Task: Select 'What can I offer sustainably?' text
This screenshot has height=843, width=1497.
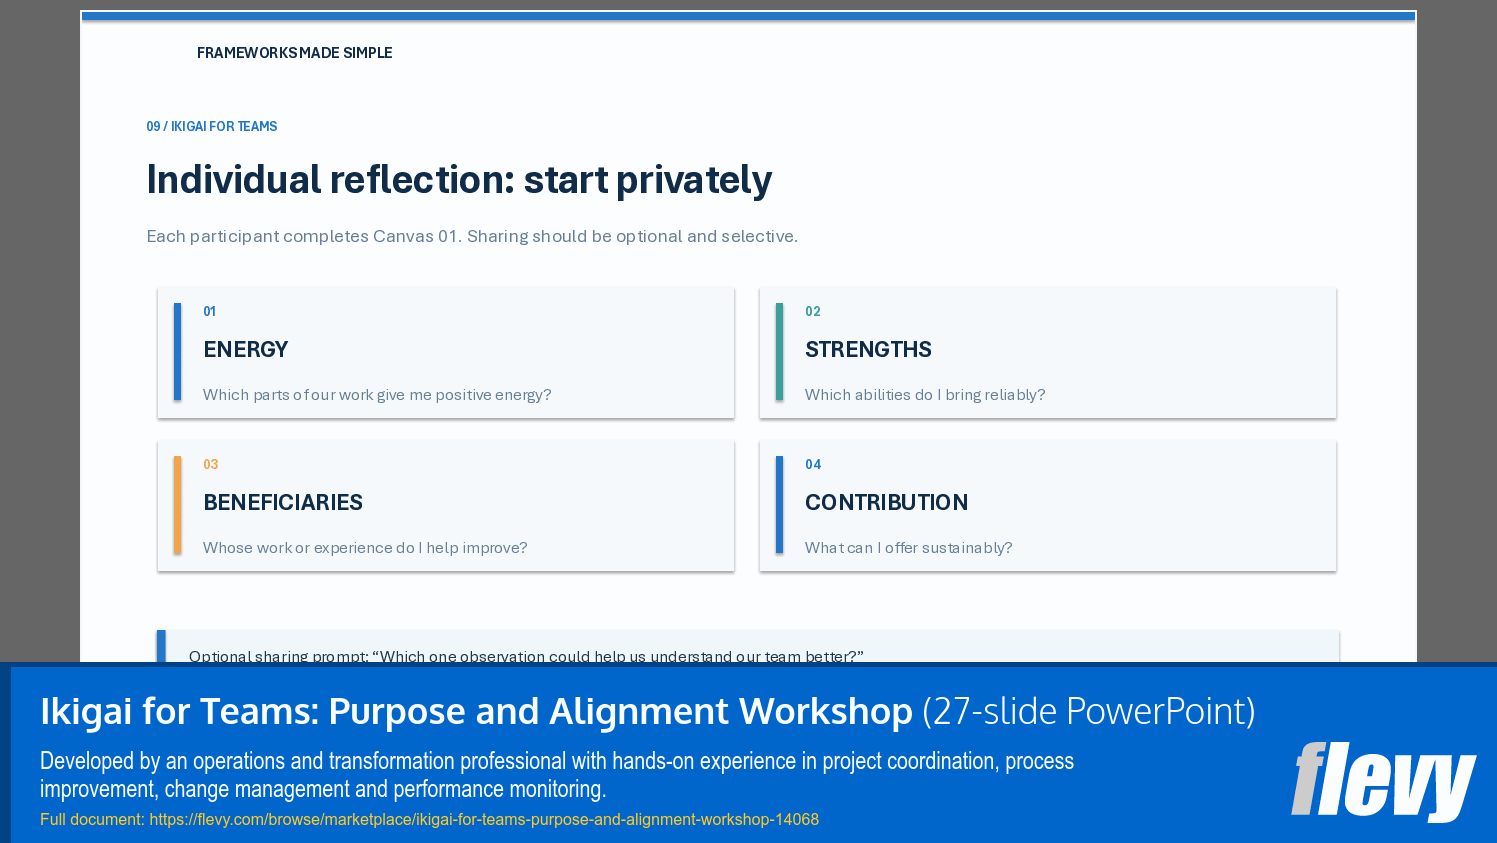Action: point(909,548)
